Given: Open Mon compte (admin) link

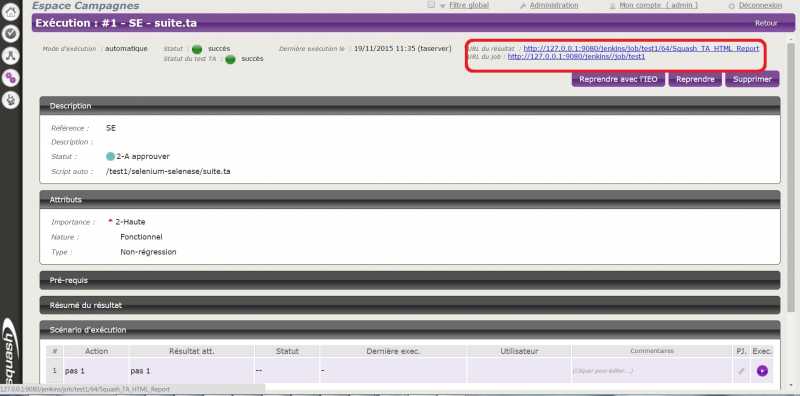Looking at the screenshot, I should pos(659,5).
